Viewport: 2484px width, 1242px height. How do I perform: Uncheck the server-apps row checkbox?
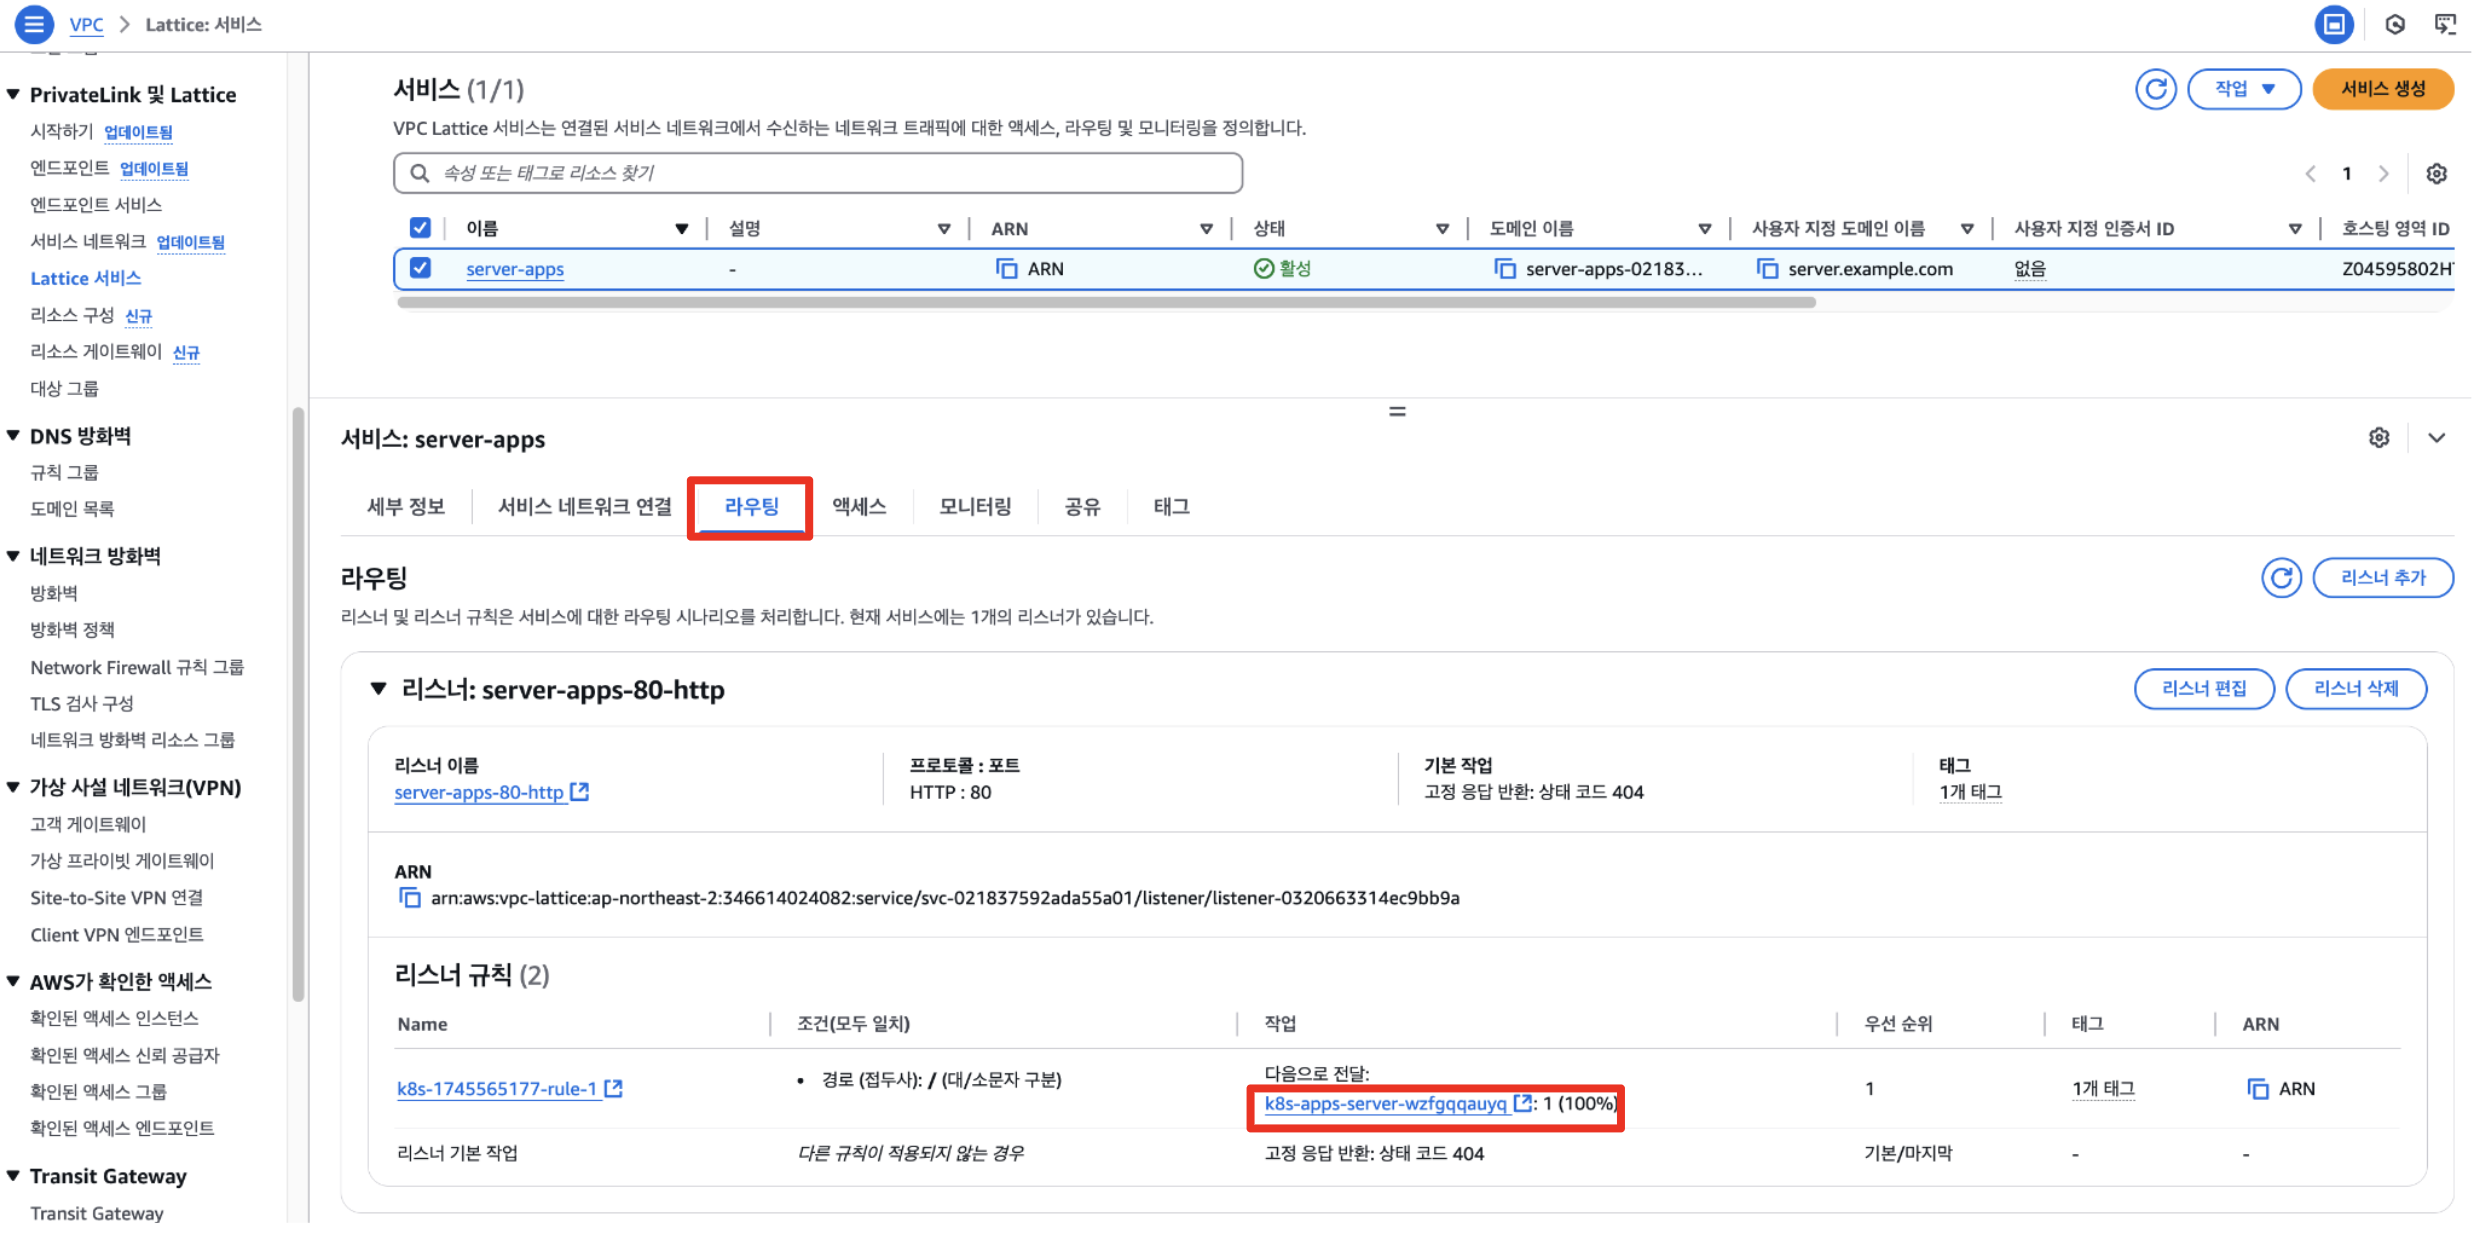tap(420, 268)
